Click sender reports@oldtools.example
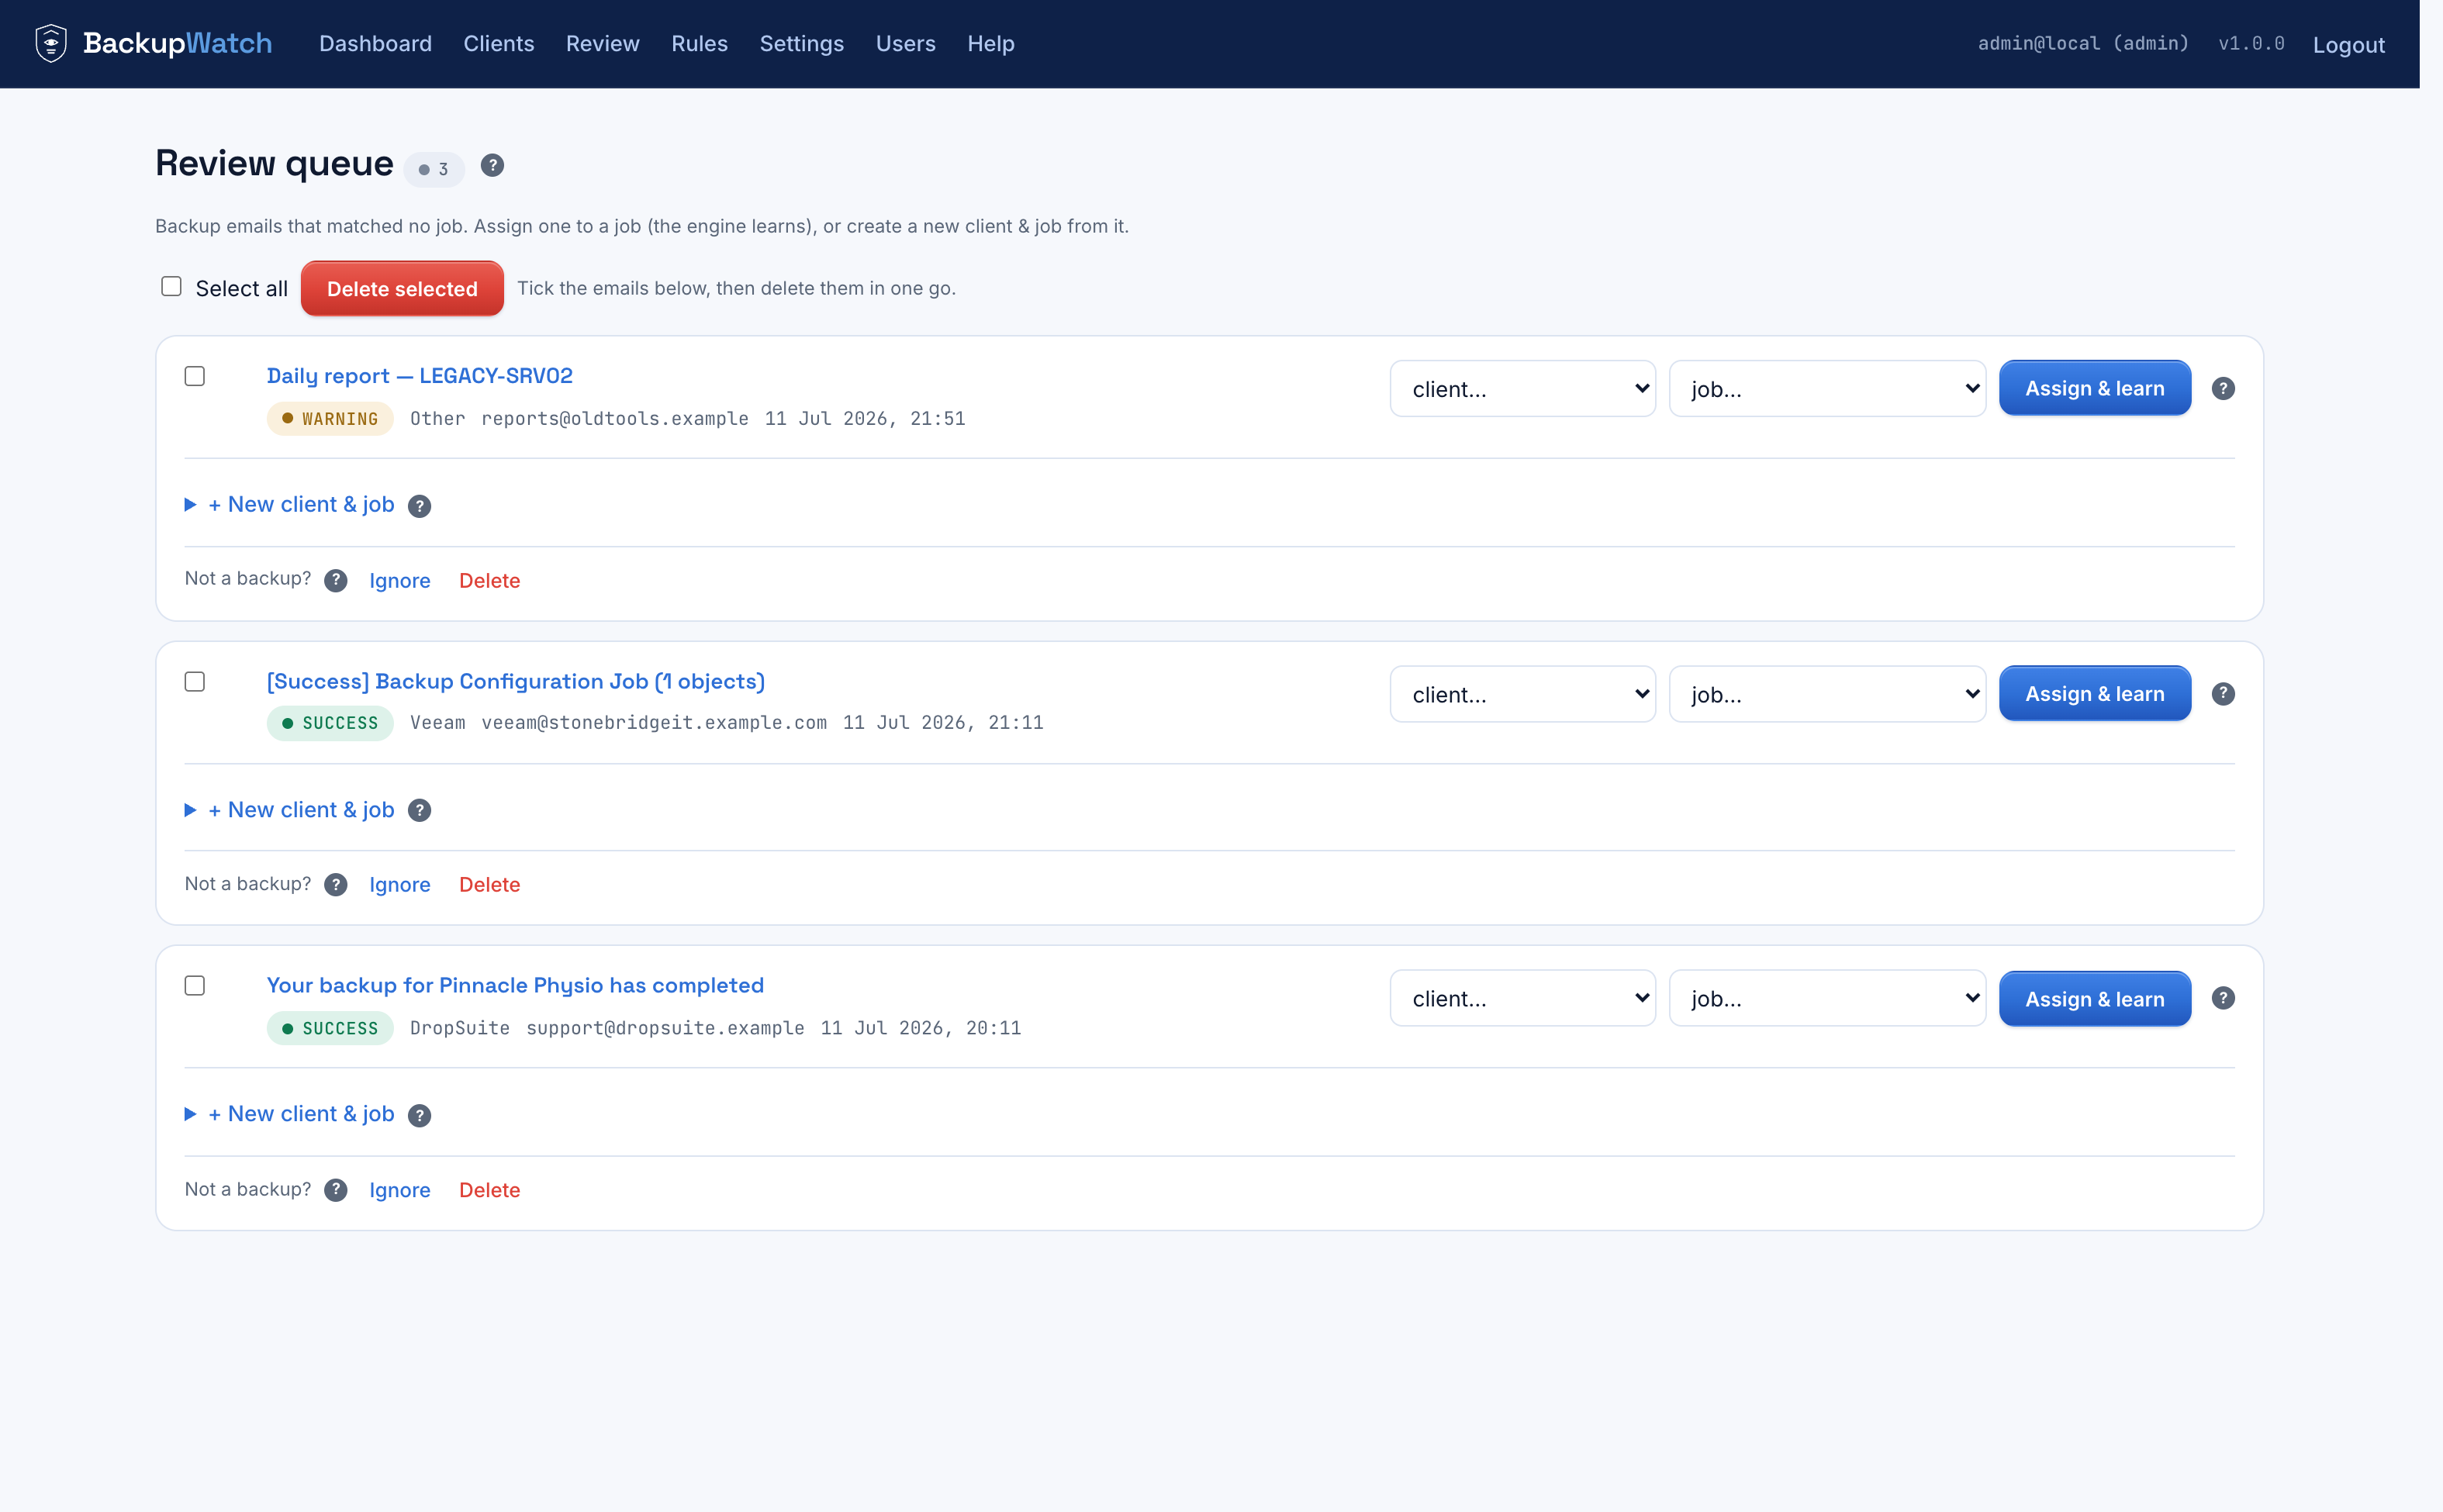 coord(615,419)
